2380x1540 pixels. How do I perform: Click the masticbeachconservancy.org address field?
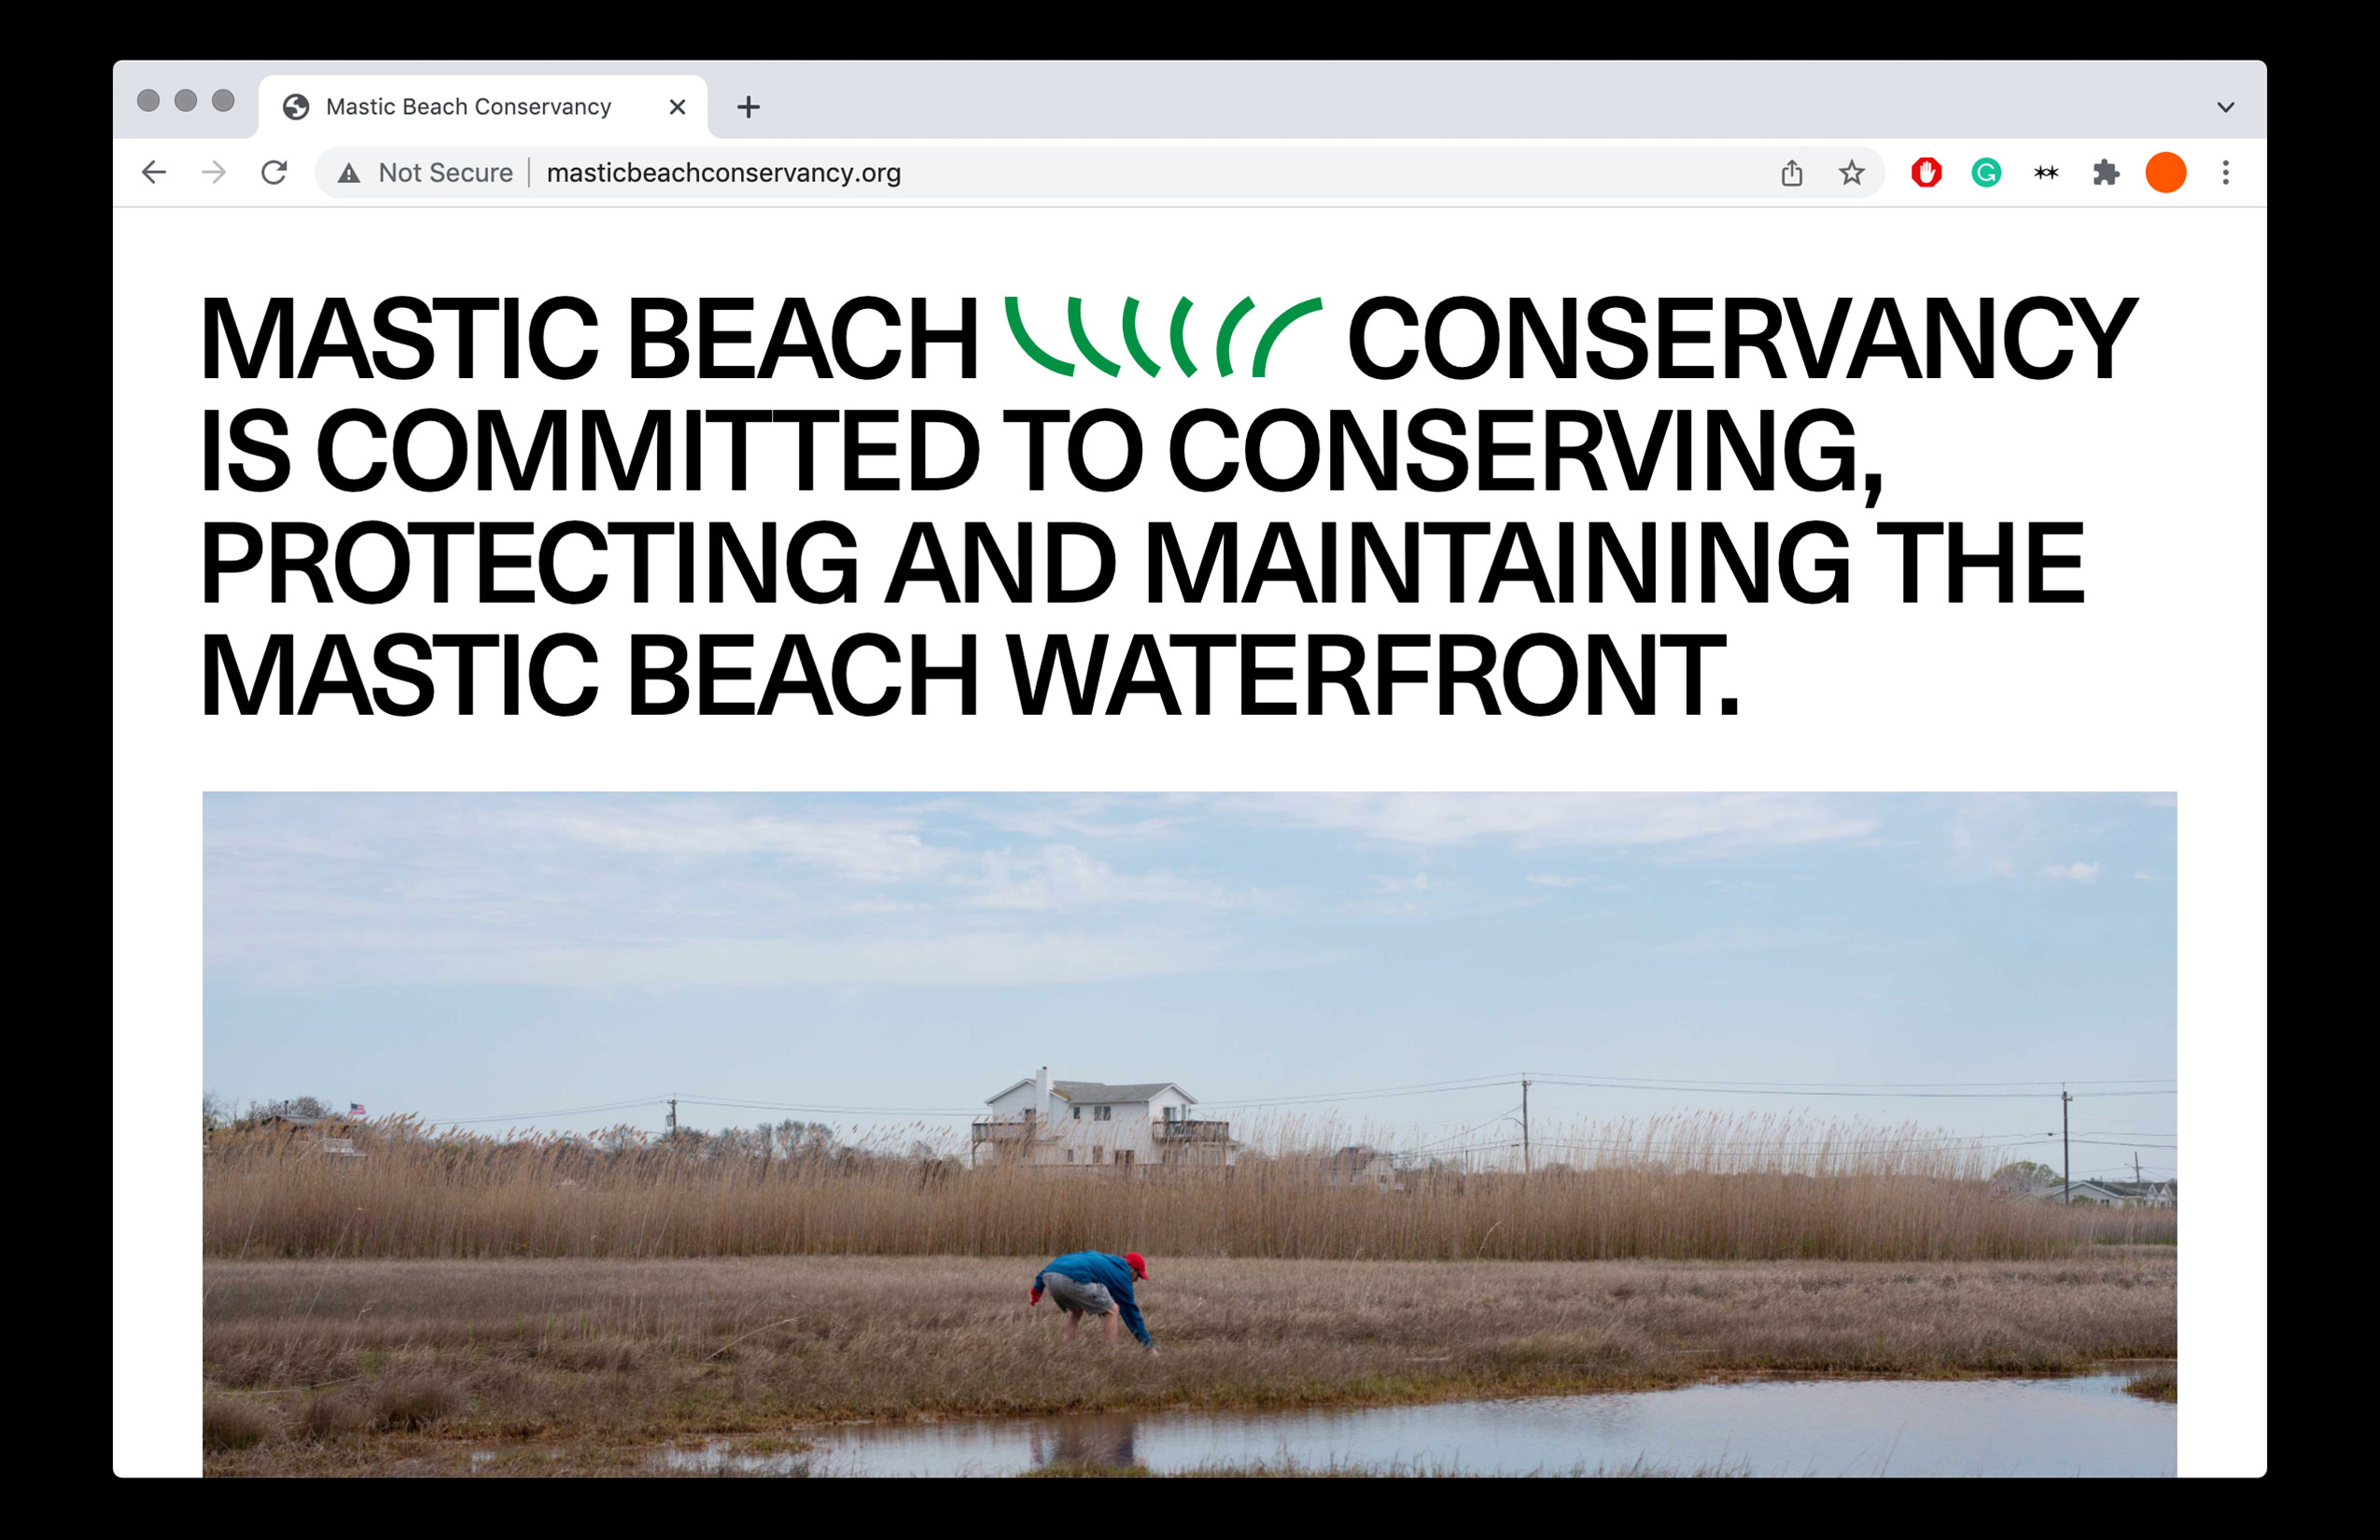[x=1100, y=173]
